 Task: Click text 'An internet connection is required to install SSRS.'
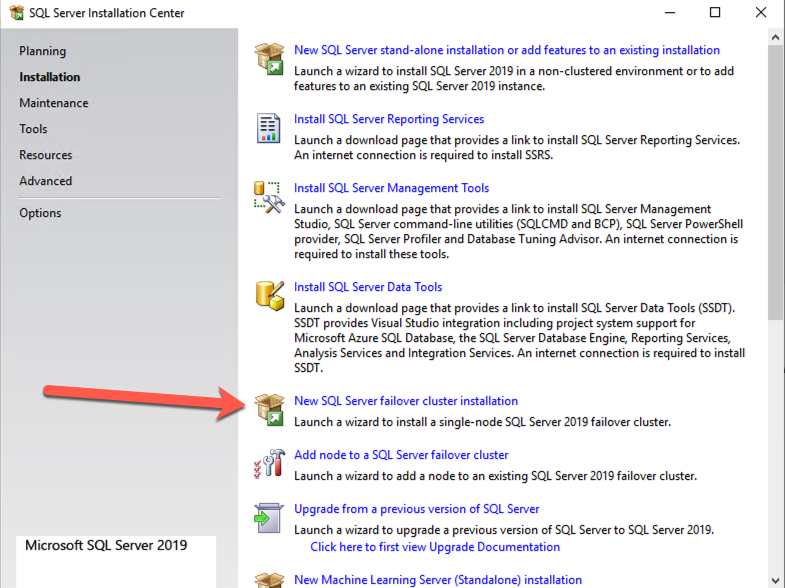point(424,155)
